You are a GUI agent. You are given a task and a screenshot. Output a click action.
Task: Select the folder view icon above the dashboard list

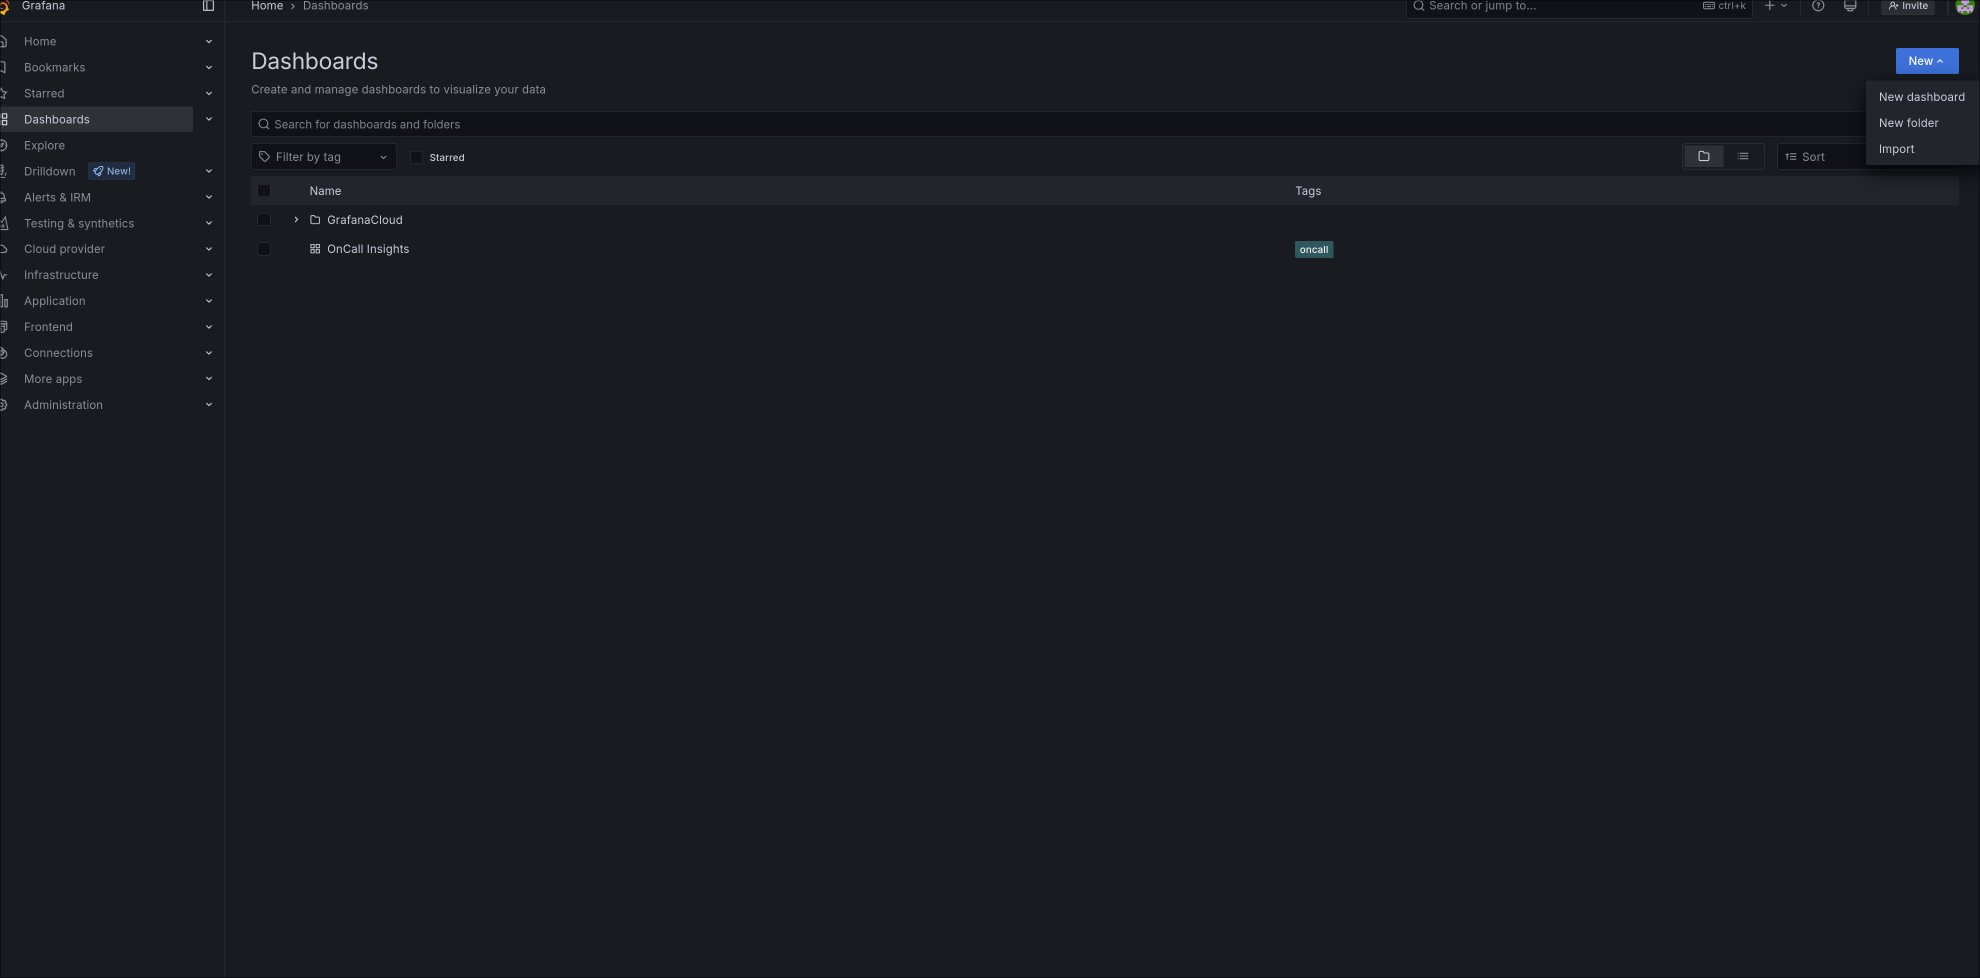click(x=1703, y=156)
